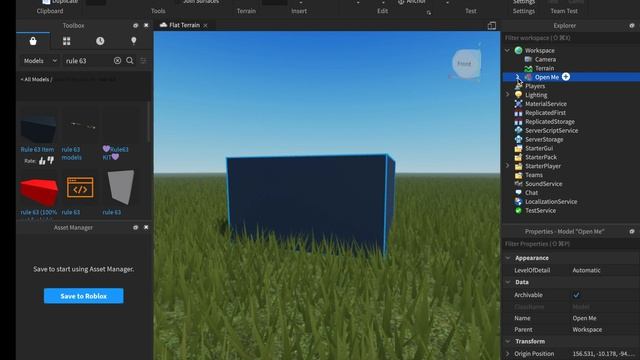Viewport: 640px width, 360px height.
Task: Select StarterGui in Explorer
Action: (x=539, y=148)
